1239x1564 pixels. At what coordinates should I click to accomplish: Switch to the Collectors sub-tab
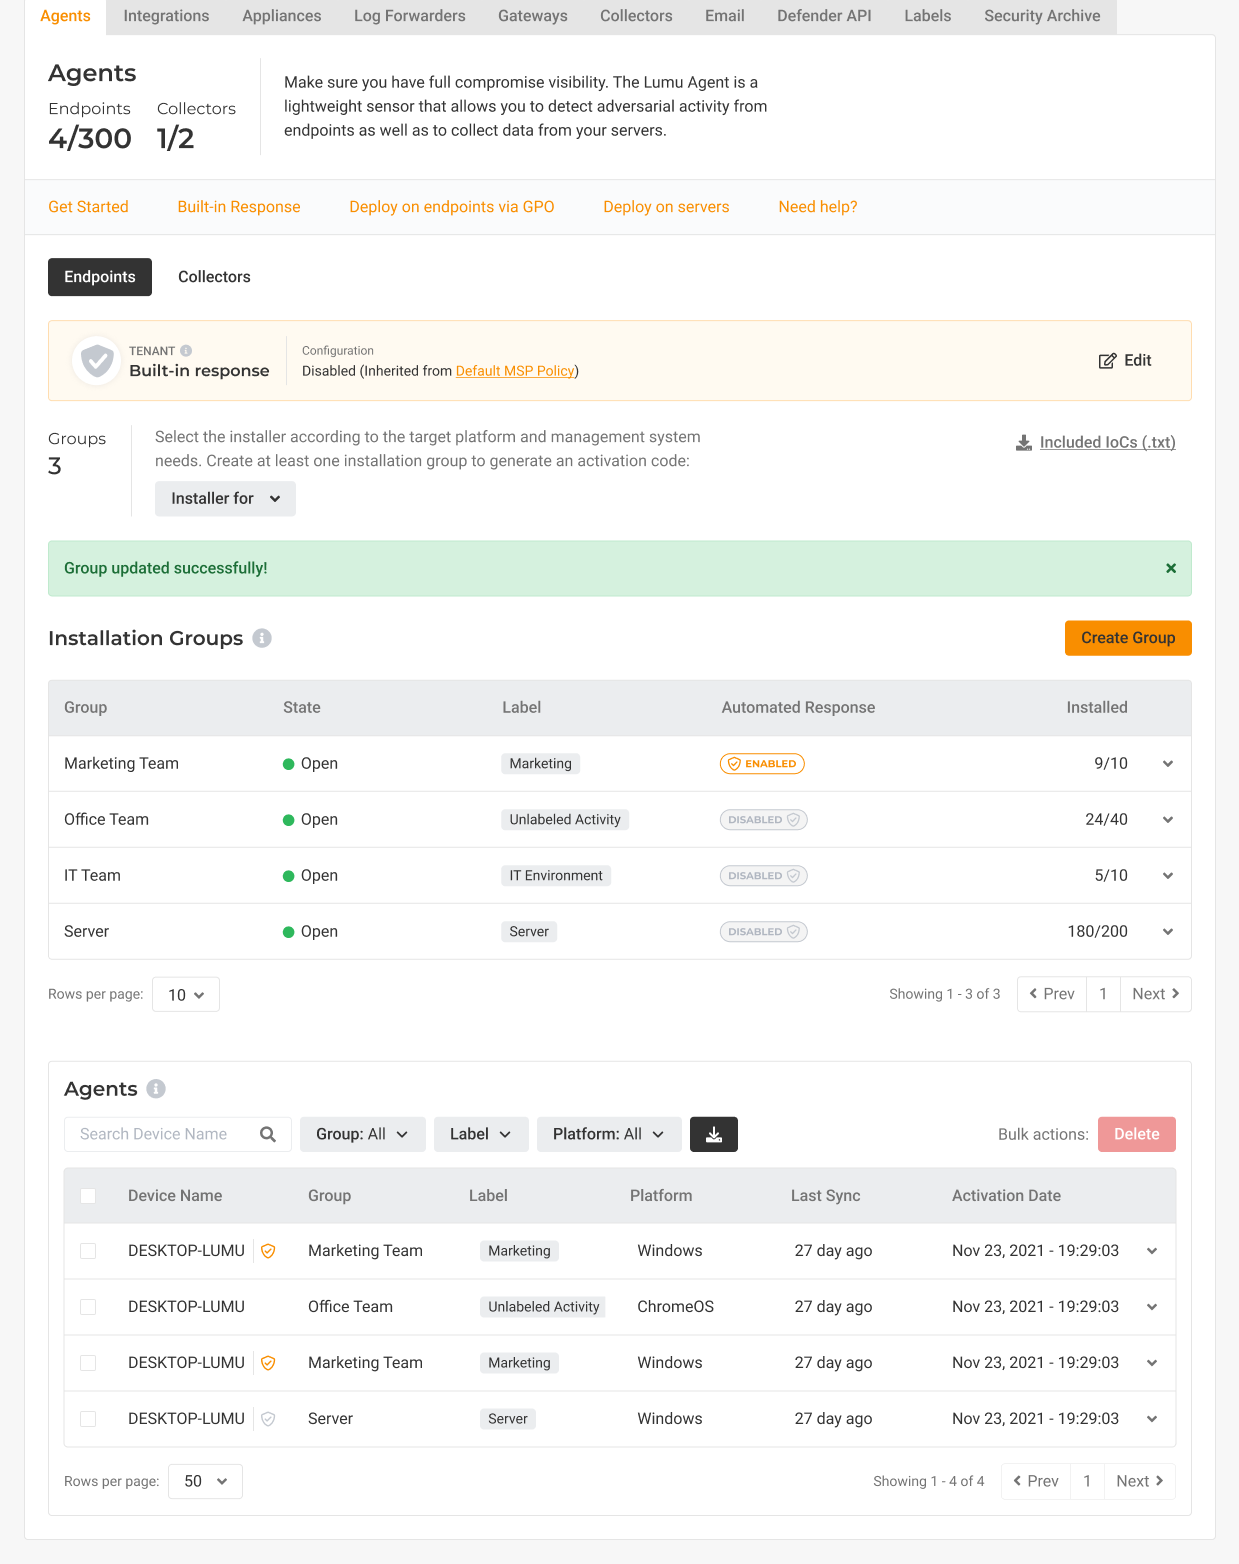(x=214, y=277)
